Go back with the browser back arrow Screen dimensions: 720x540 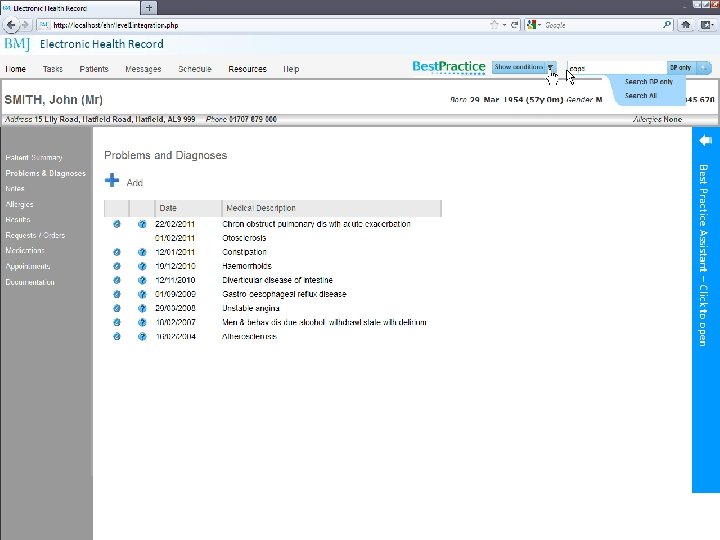pos(11,25)
